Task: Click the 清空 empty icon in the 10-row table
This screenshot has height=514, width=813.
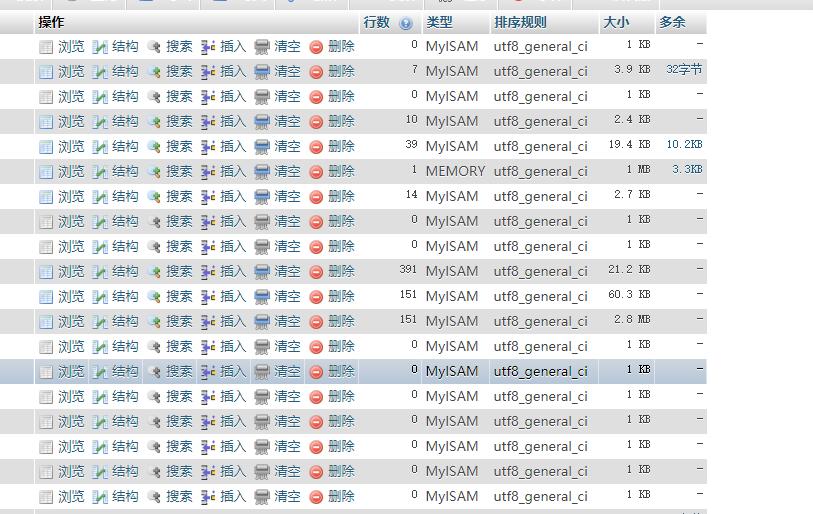Action: coord(262,121)
